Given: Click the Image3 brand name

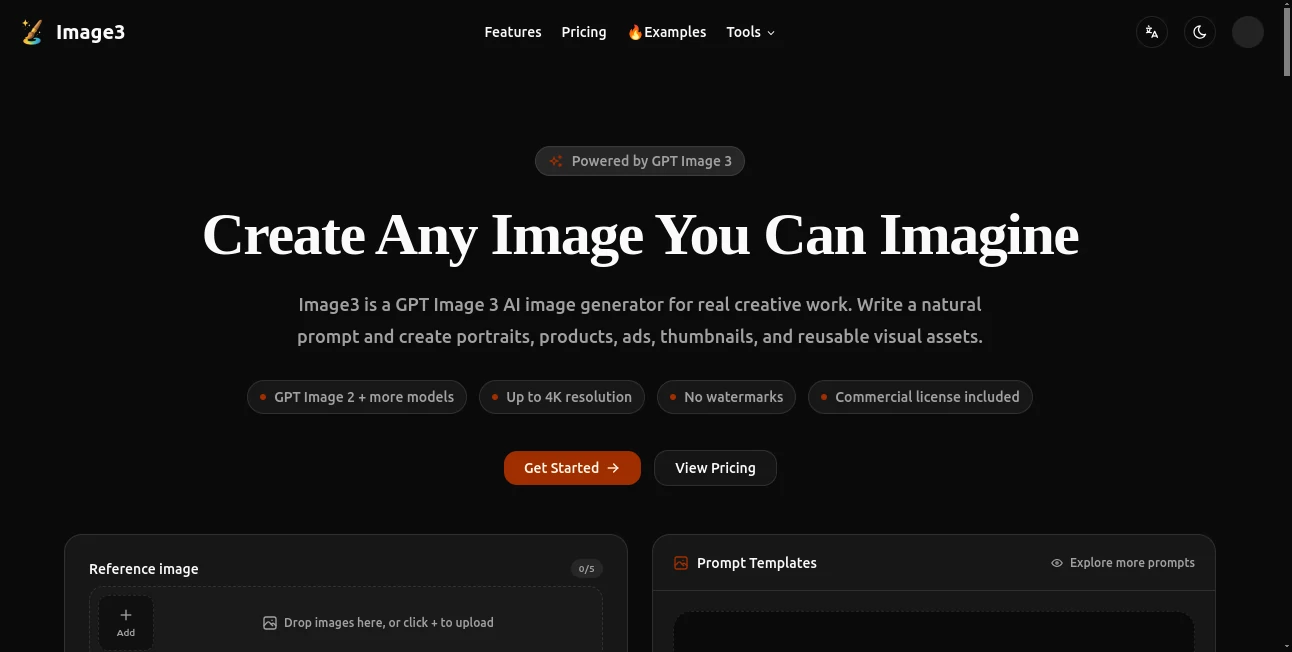Looking at the screenshot, I should [x=90, y=32].
